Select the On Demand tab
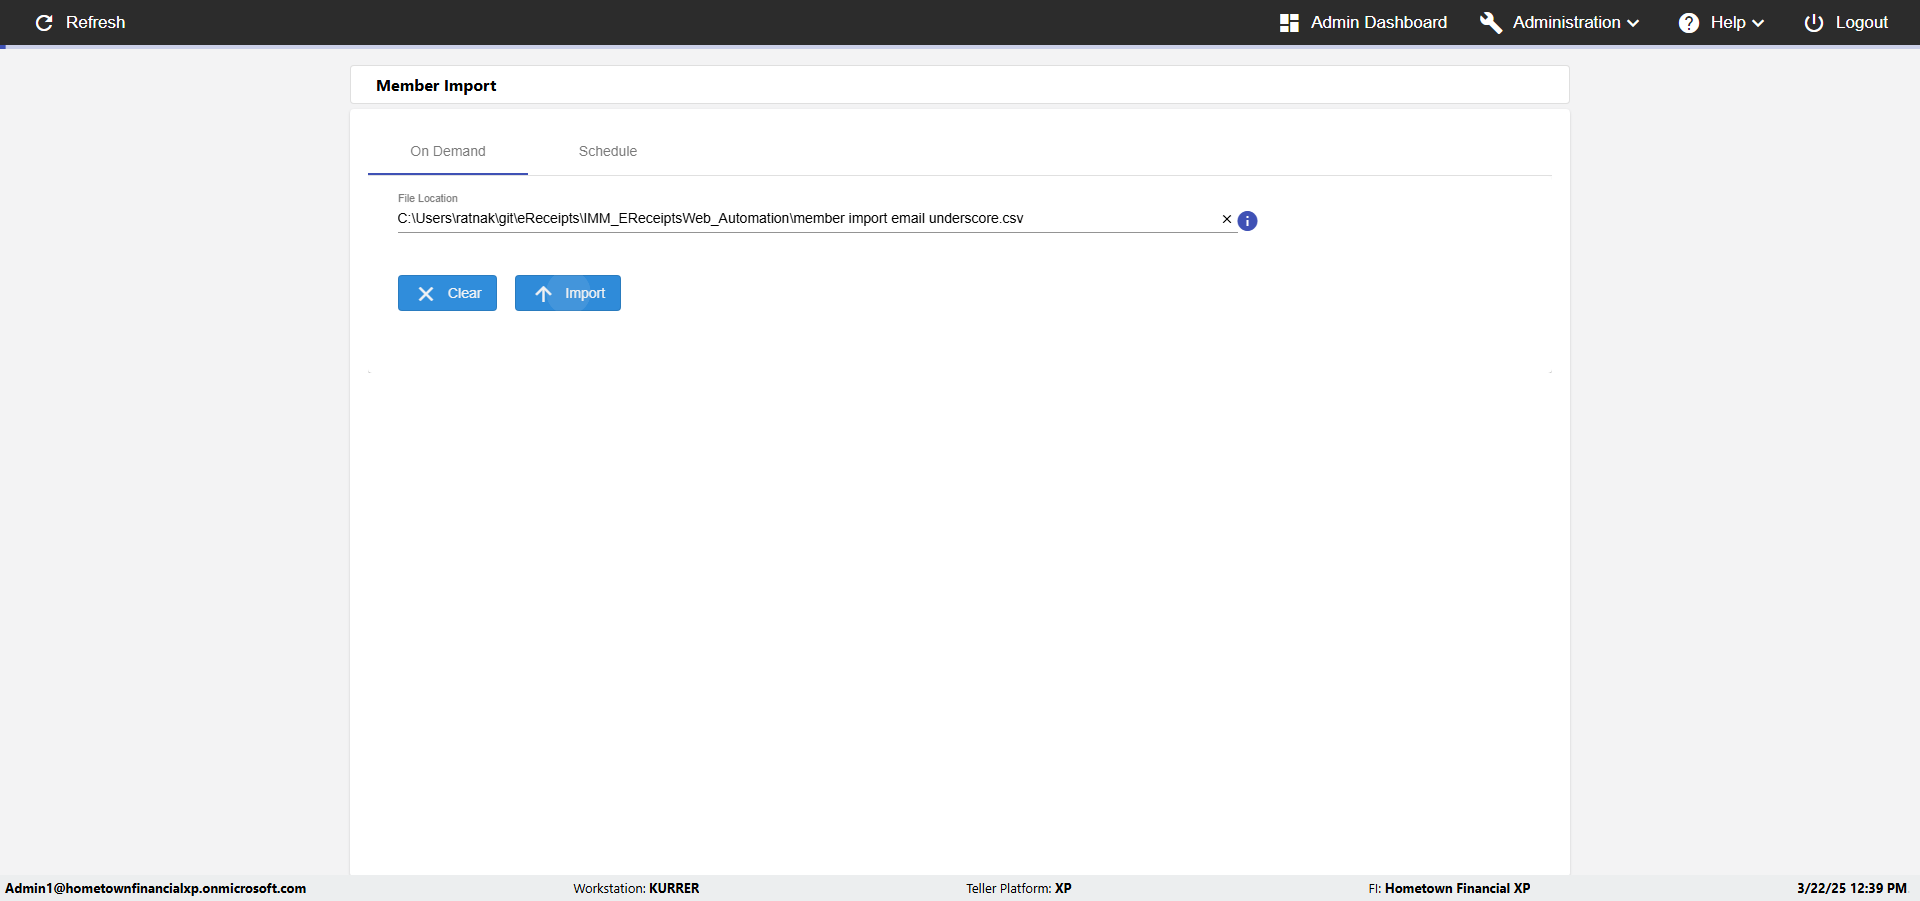This screenshot has height=901, width=1920. point(448,151)
